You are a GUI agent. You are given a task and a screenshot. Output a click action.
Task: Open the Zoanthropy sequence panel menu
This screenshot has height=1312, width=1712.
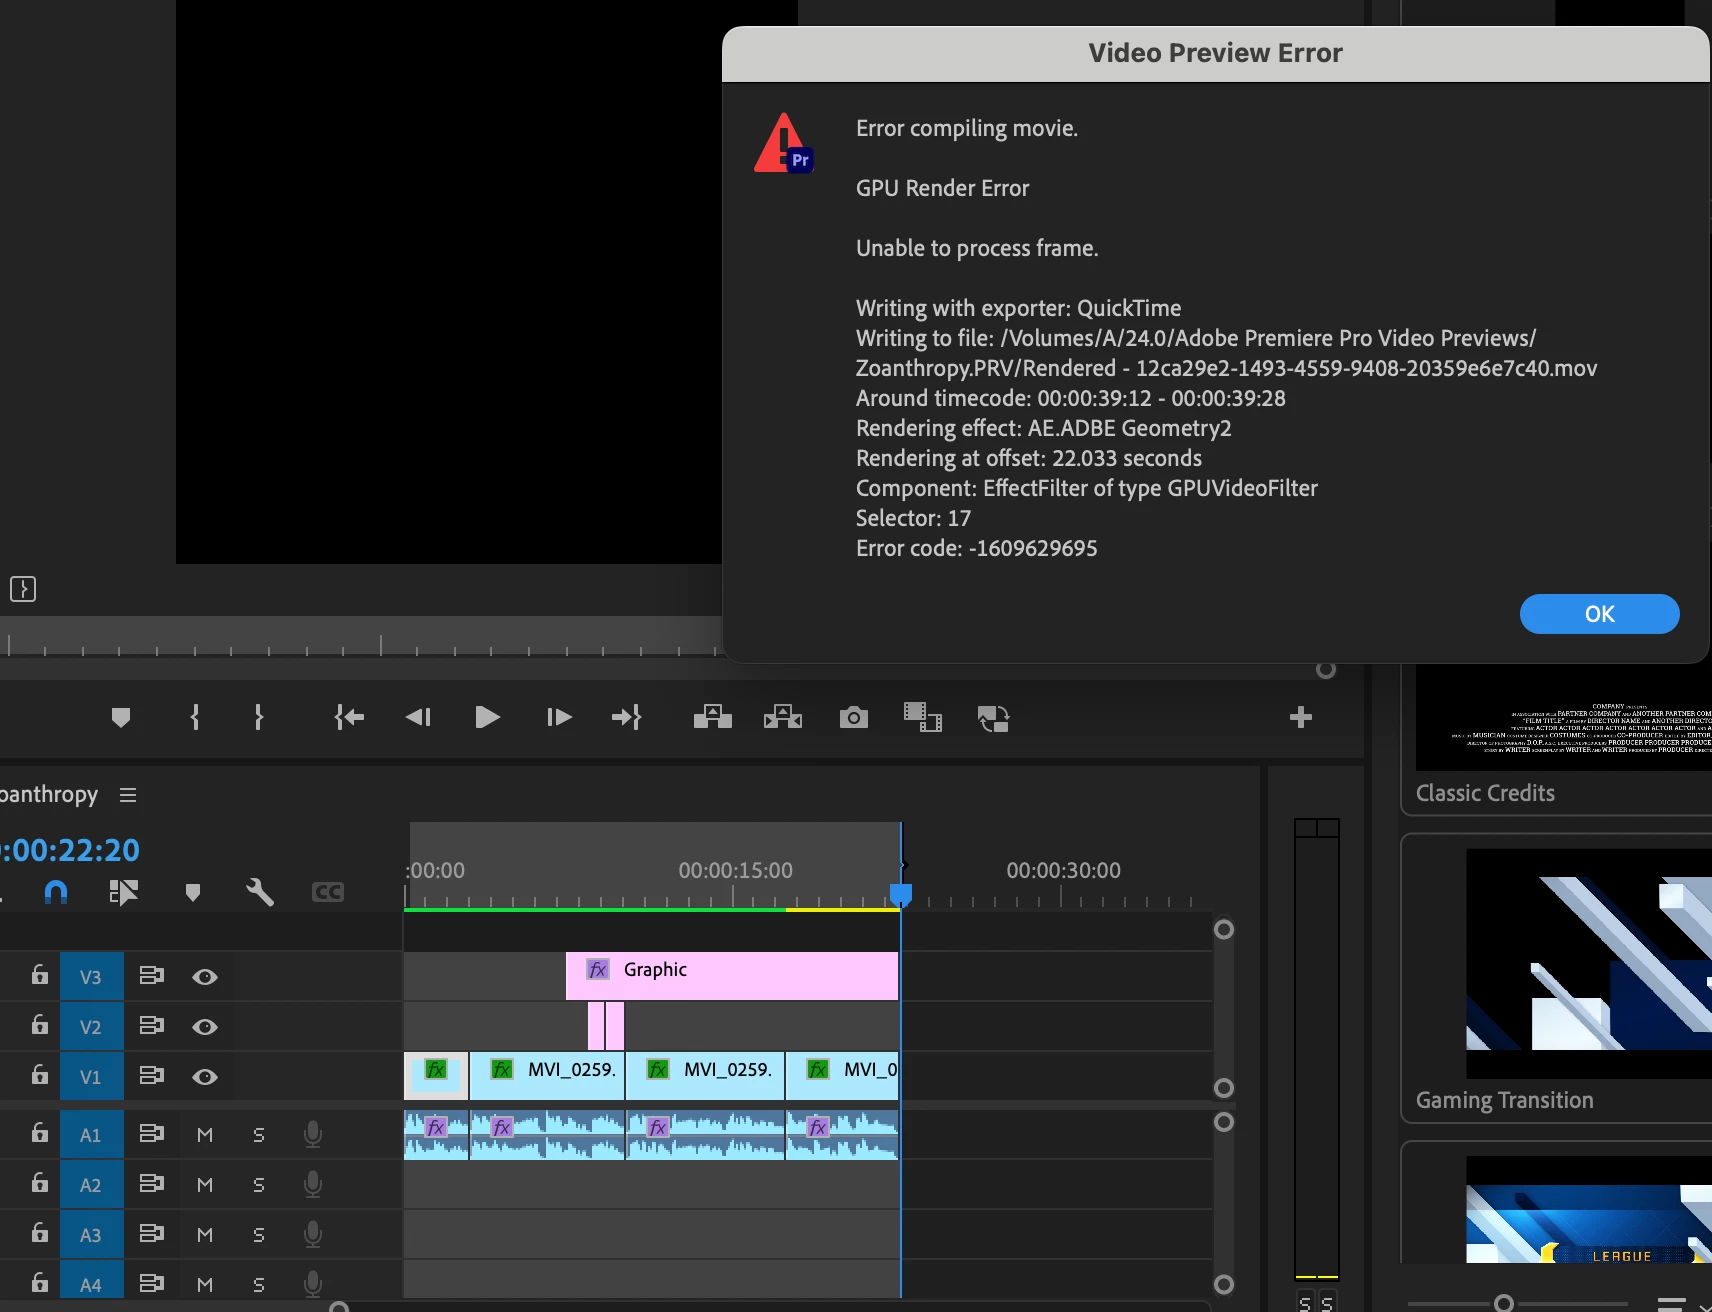pyautogui.click(x=128, y=795)
